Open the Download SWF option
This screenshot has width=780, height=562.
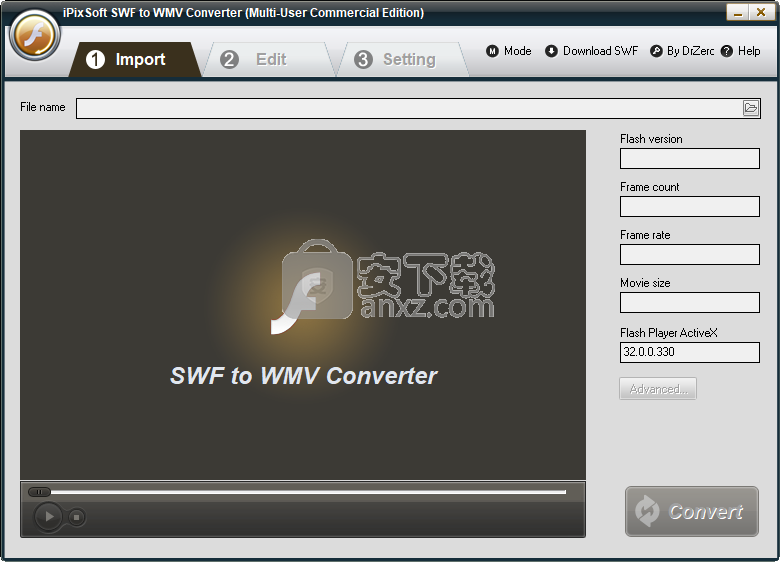click(x=591, y=51)
